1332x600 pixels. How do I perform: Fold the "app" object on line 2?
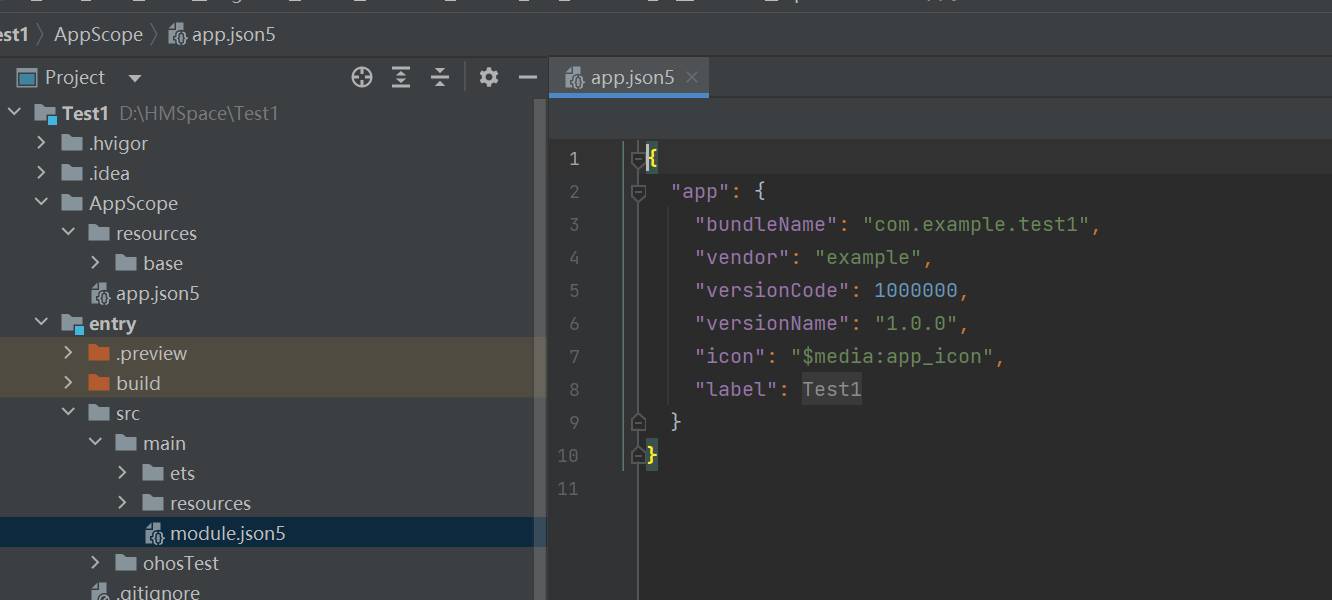[638, 191]
